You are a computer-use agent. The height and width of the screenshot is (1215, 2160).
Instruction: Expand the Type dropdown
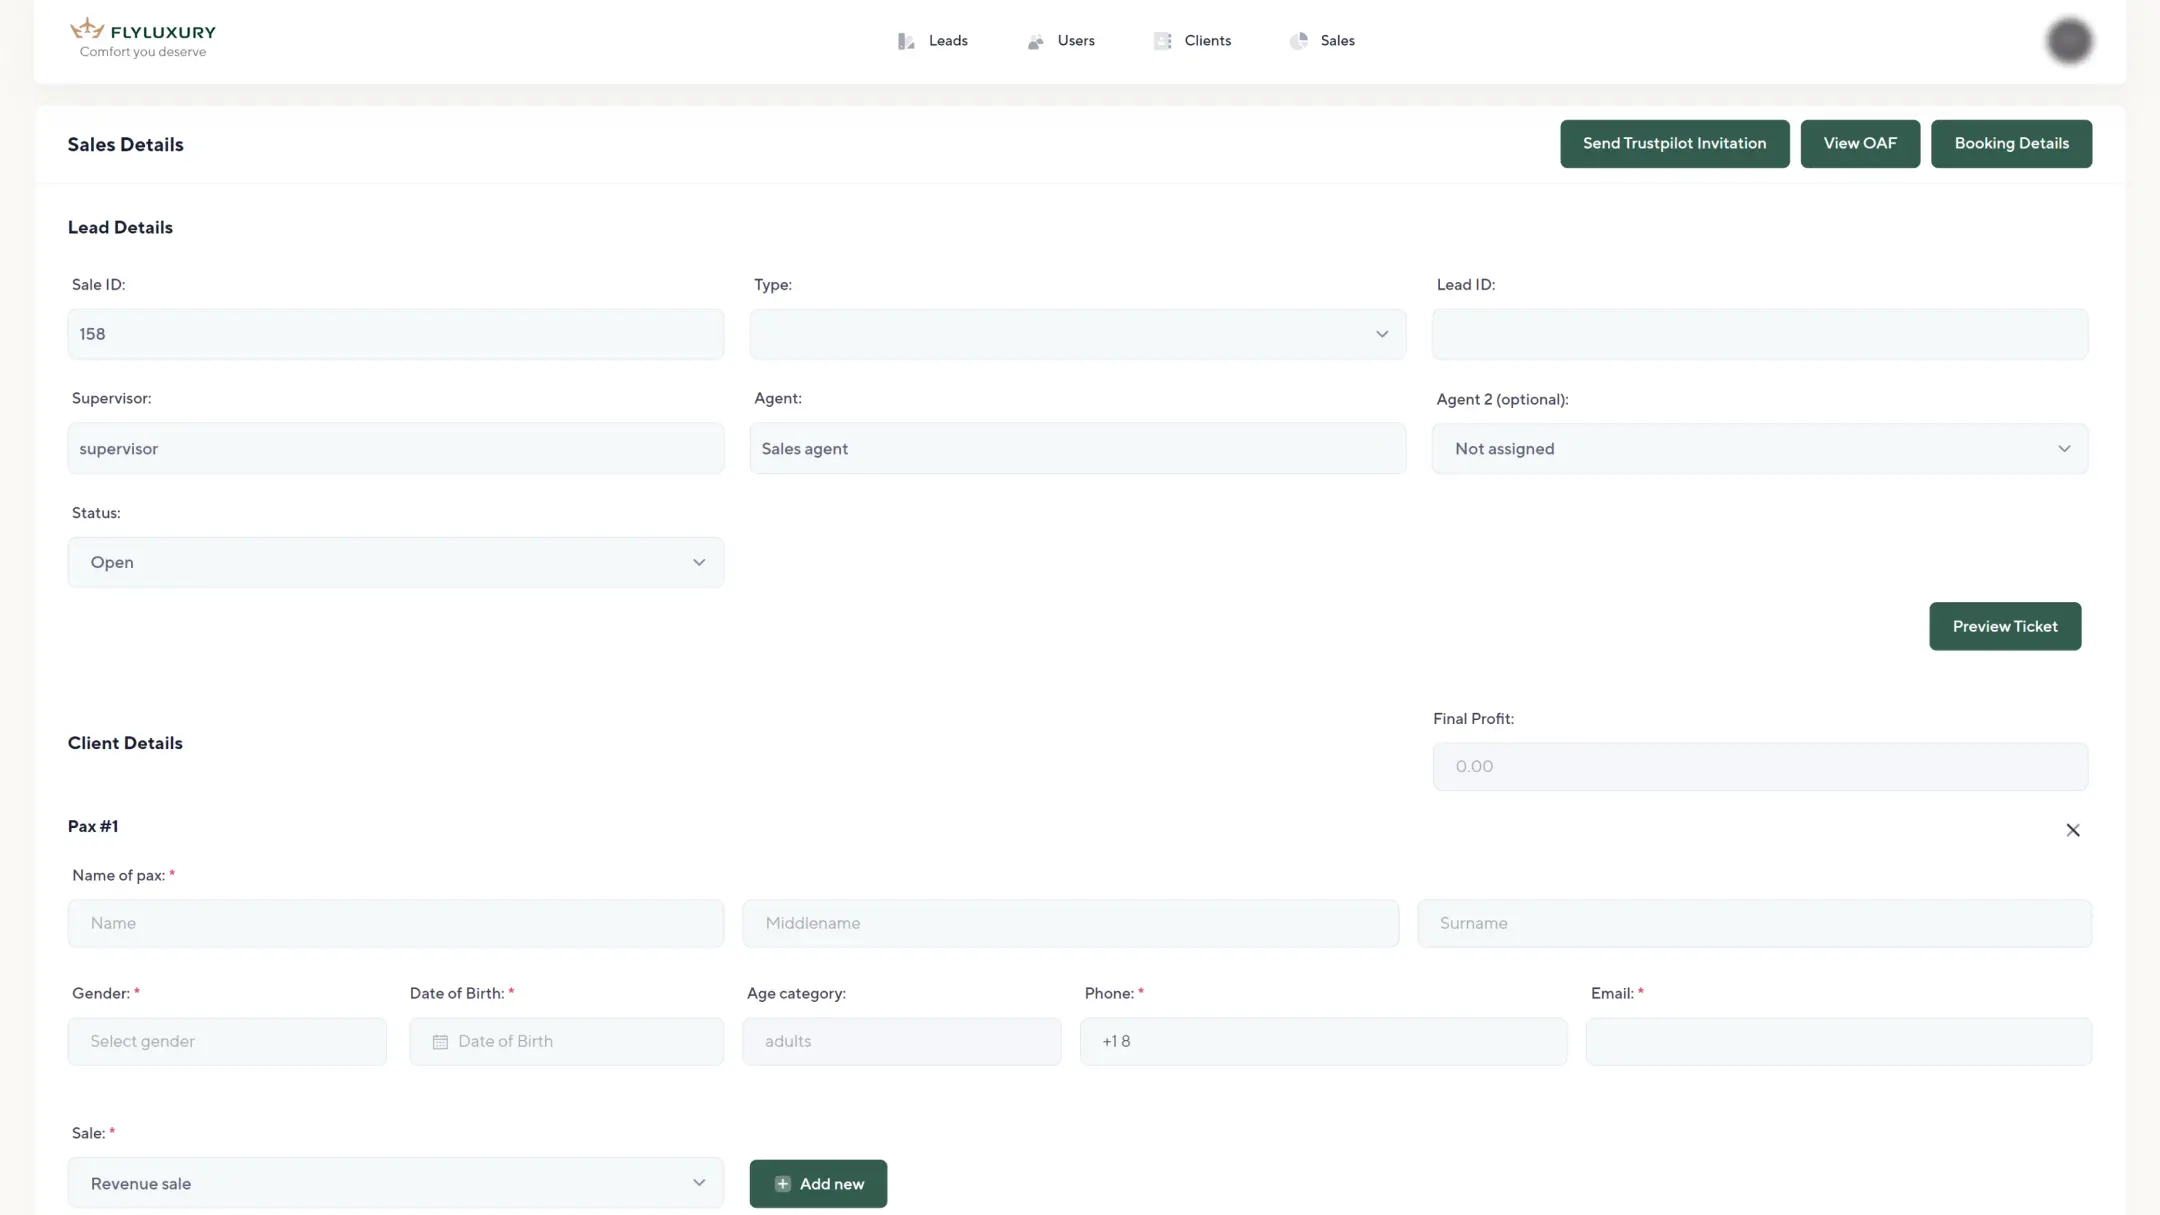[1077, 334]
